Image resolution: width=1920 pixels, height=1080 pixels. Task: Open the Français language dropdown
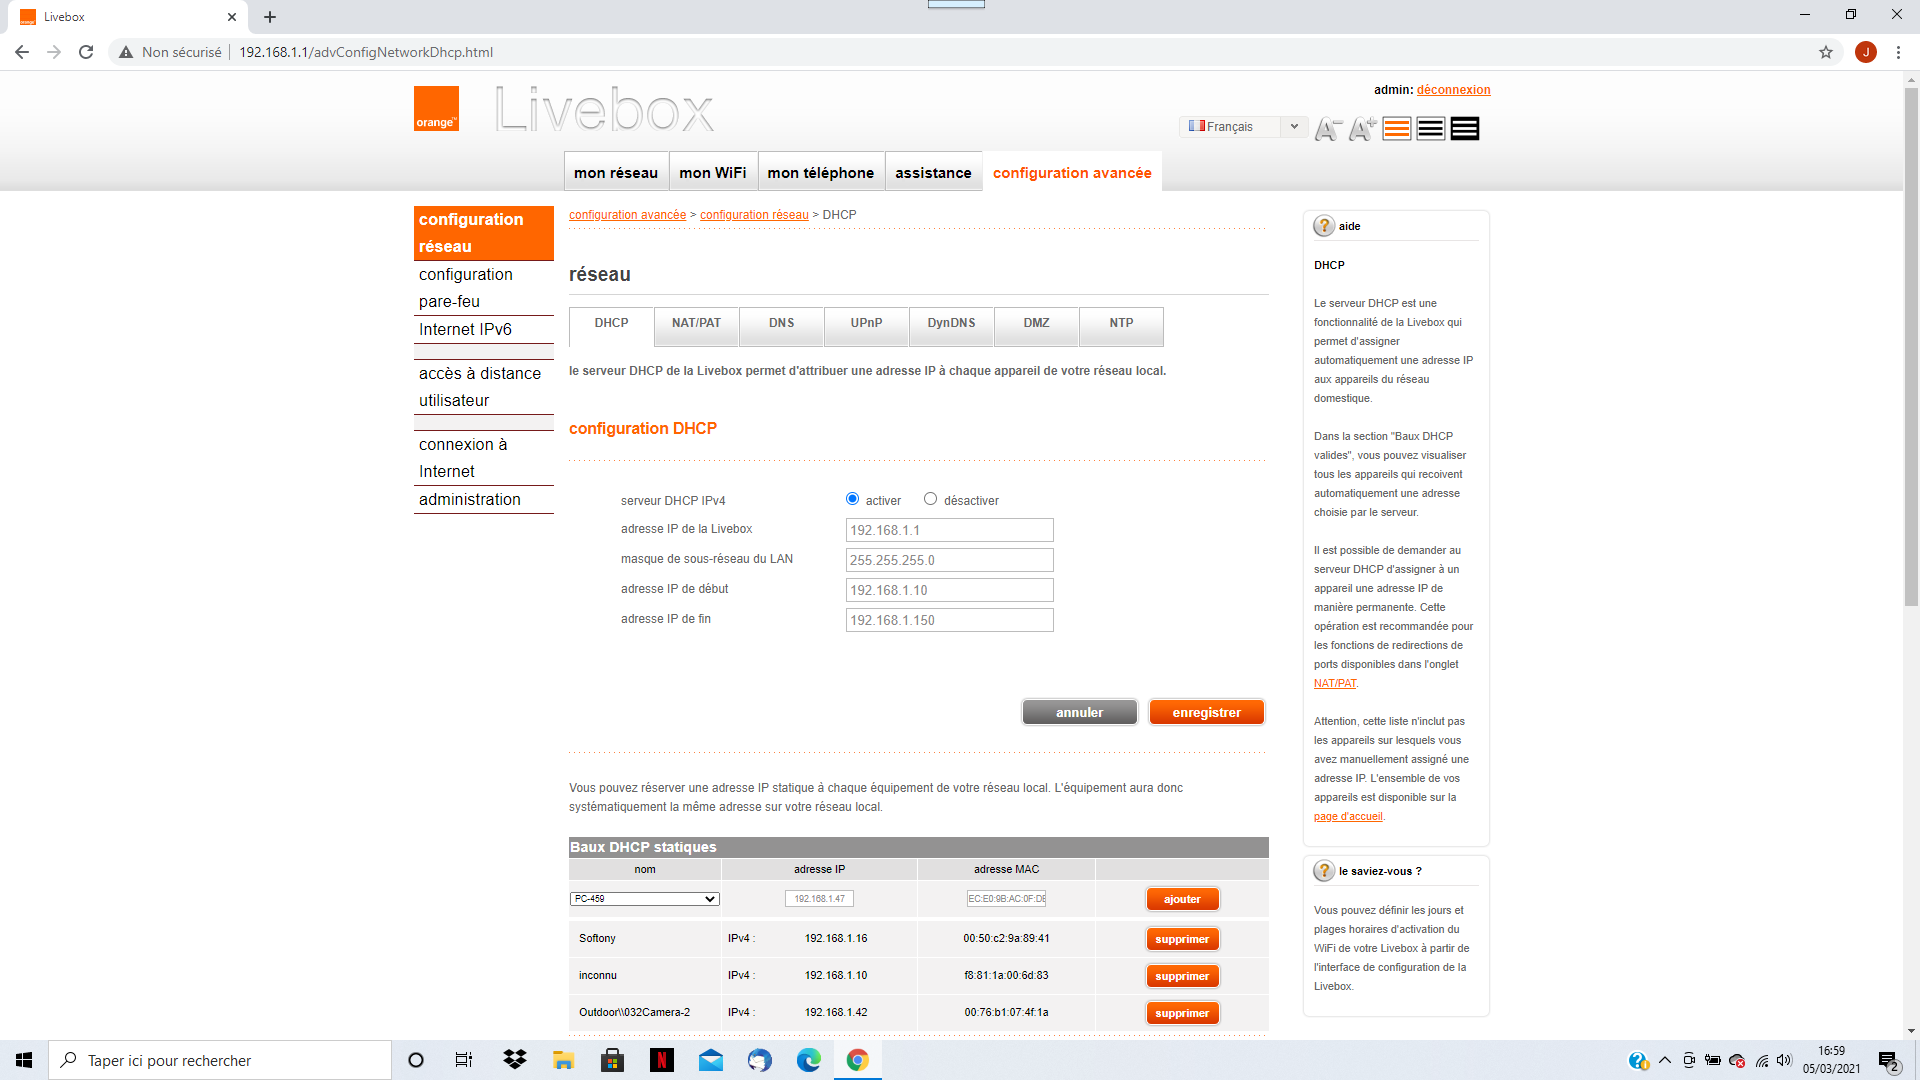pos(1243,127)
